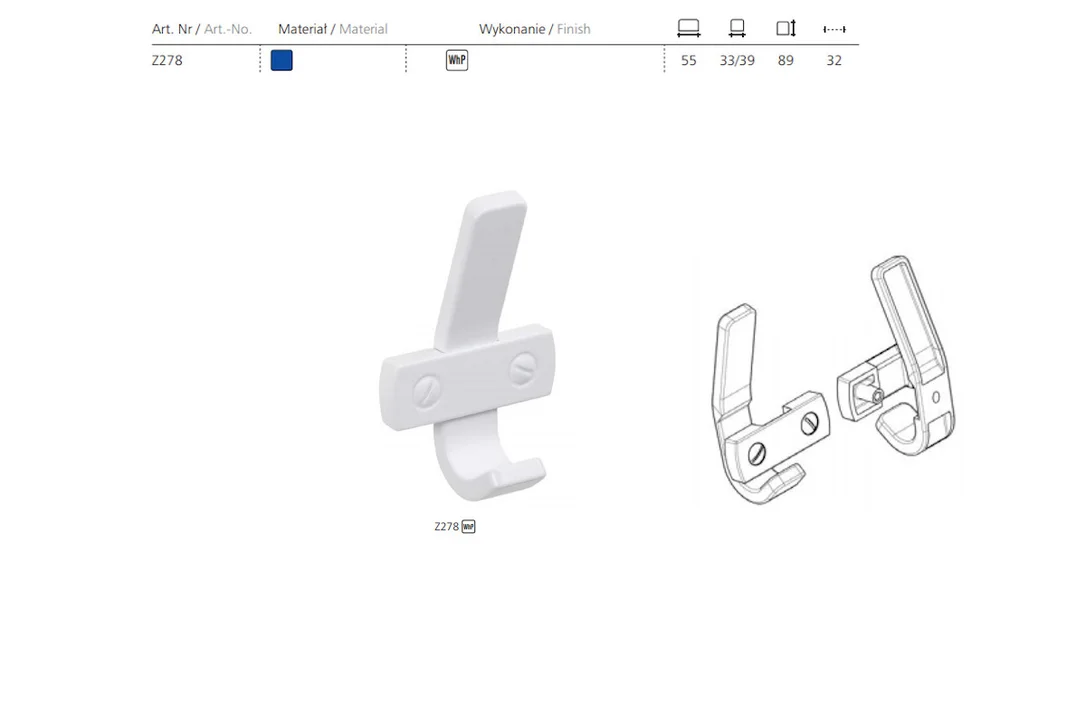Click the value 33/39 in the table
This screenshot has width=1086, height=724.
[x=737, y=60]
